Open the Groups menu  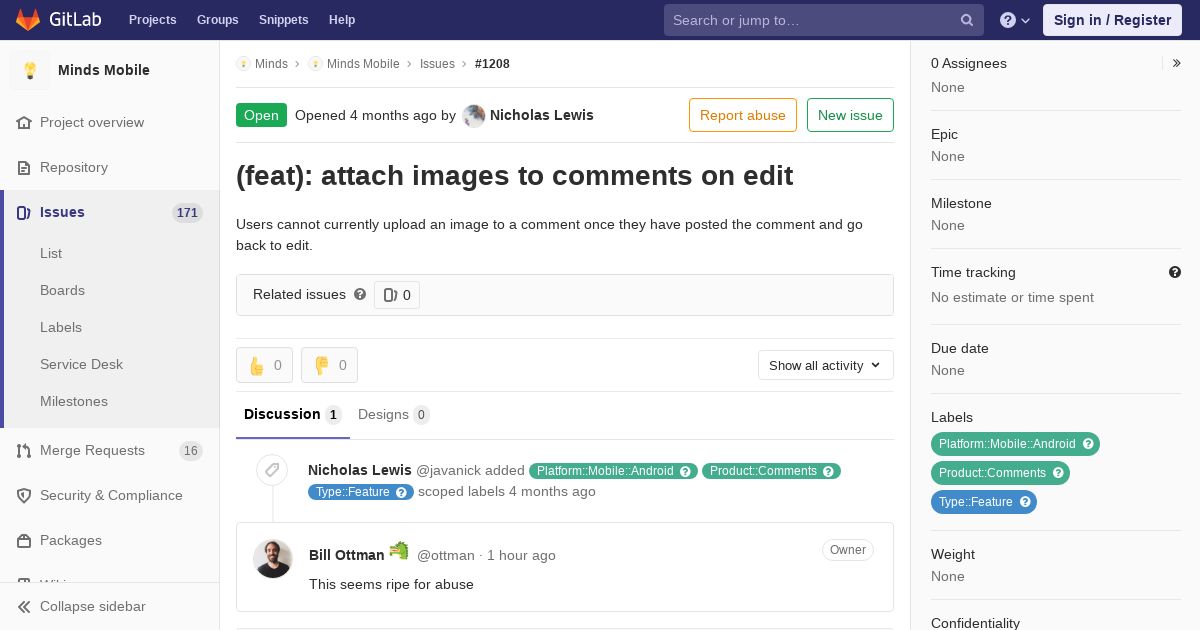217,20
